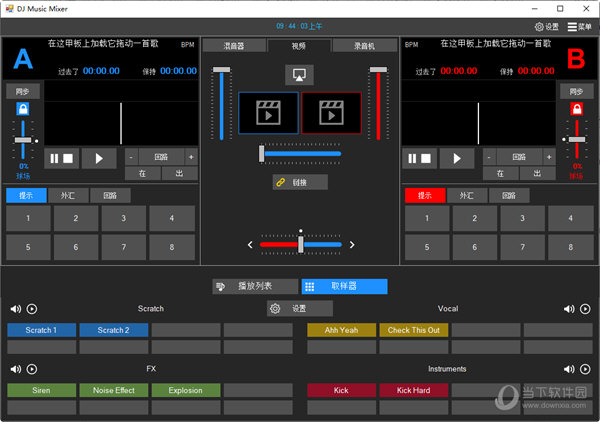Select deck B loop tab (回路)
600x422 pixels.
pyautogui.click(x=509, y=196)
